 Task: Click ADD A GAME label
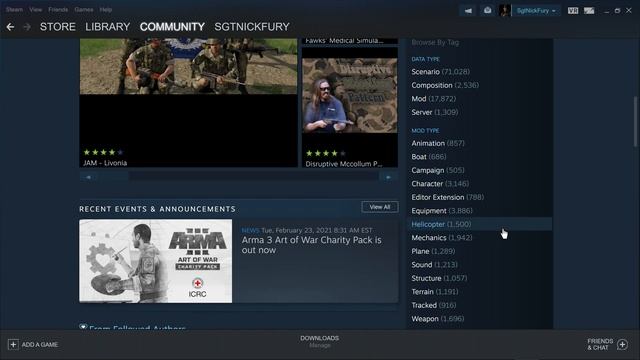click(x=40, y=344)
